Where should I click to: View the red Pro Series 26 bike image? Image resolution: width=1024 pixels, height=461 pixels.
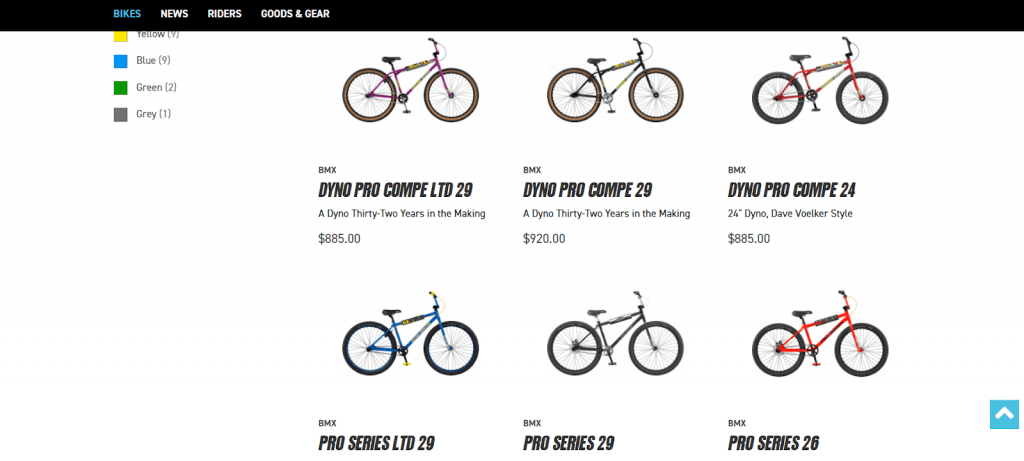tap(820, 333)
